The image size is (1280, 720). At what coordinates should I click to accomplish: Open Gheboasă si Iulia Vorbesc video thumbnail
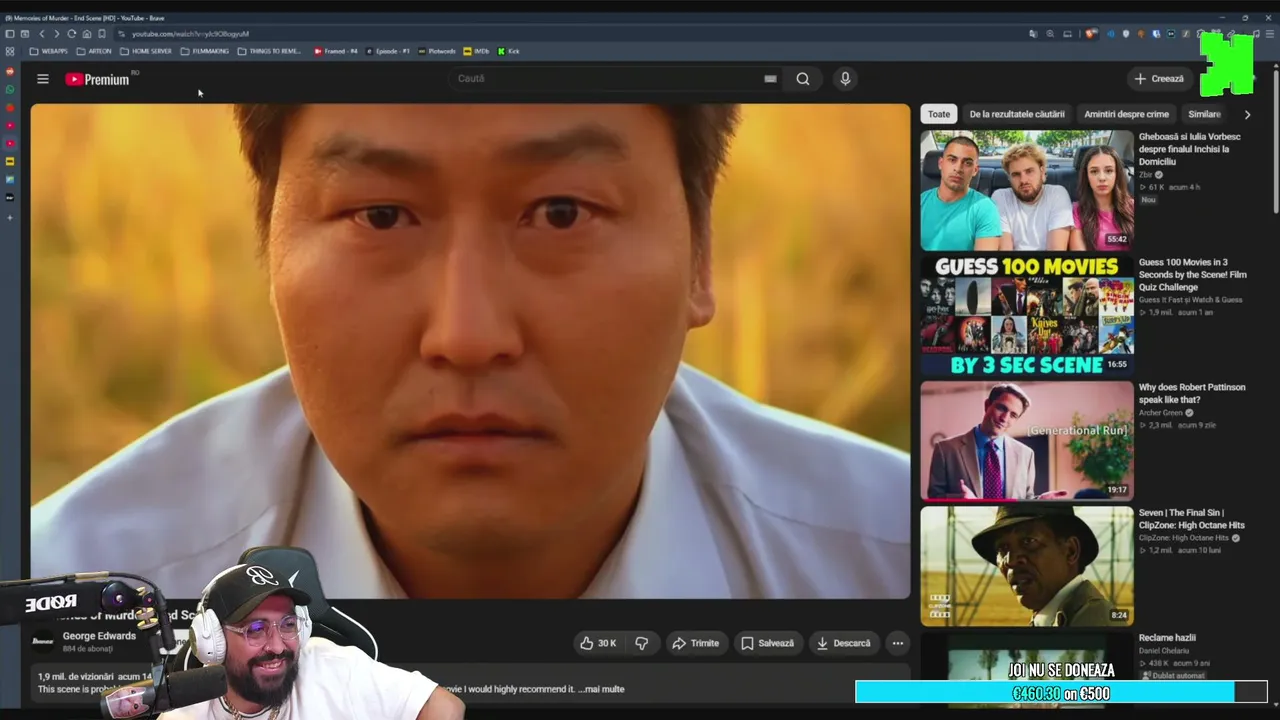1027,190
